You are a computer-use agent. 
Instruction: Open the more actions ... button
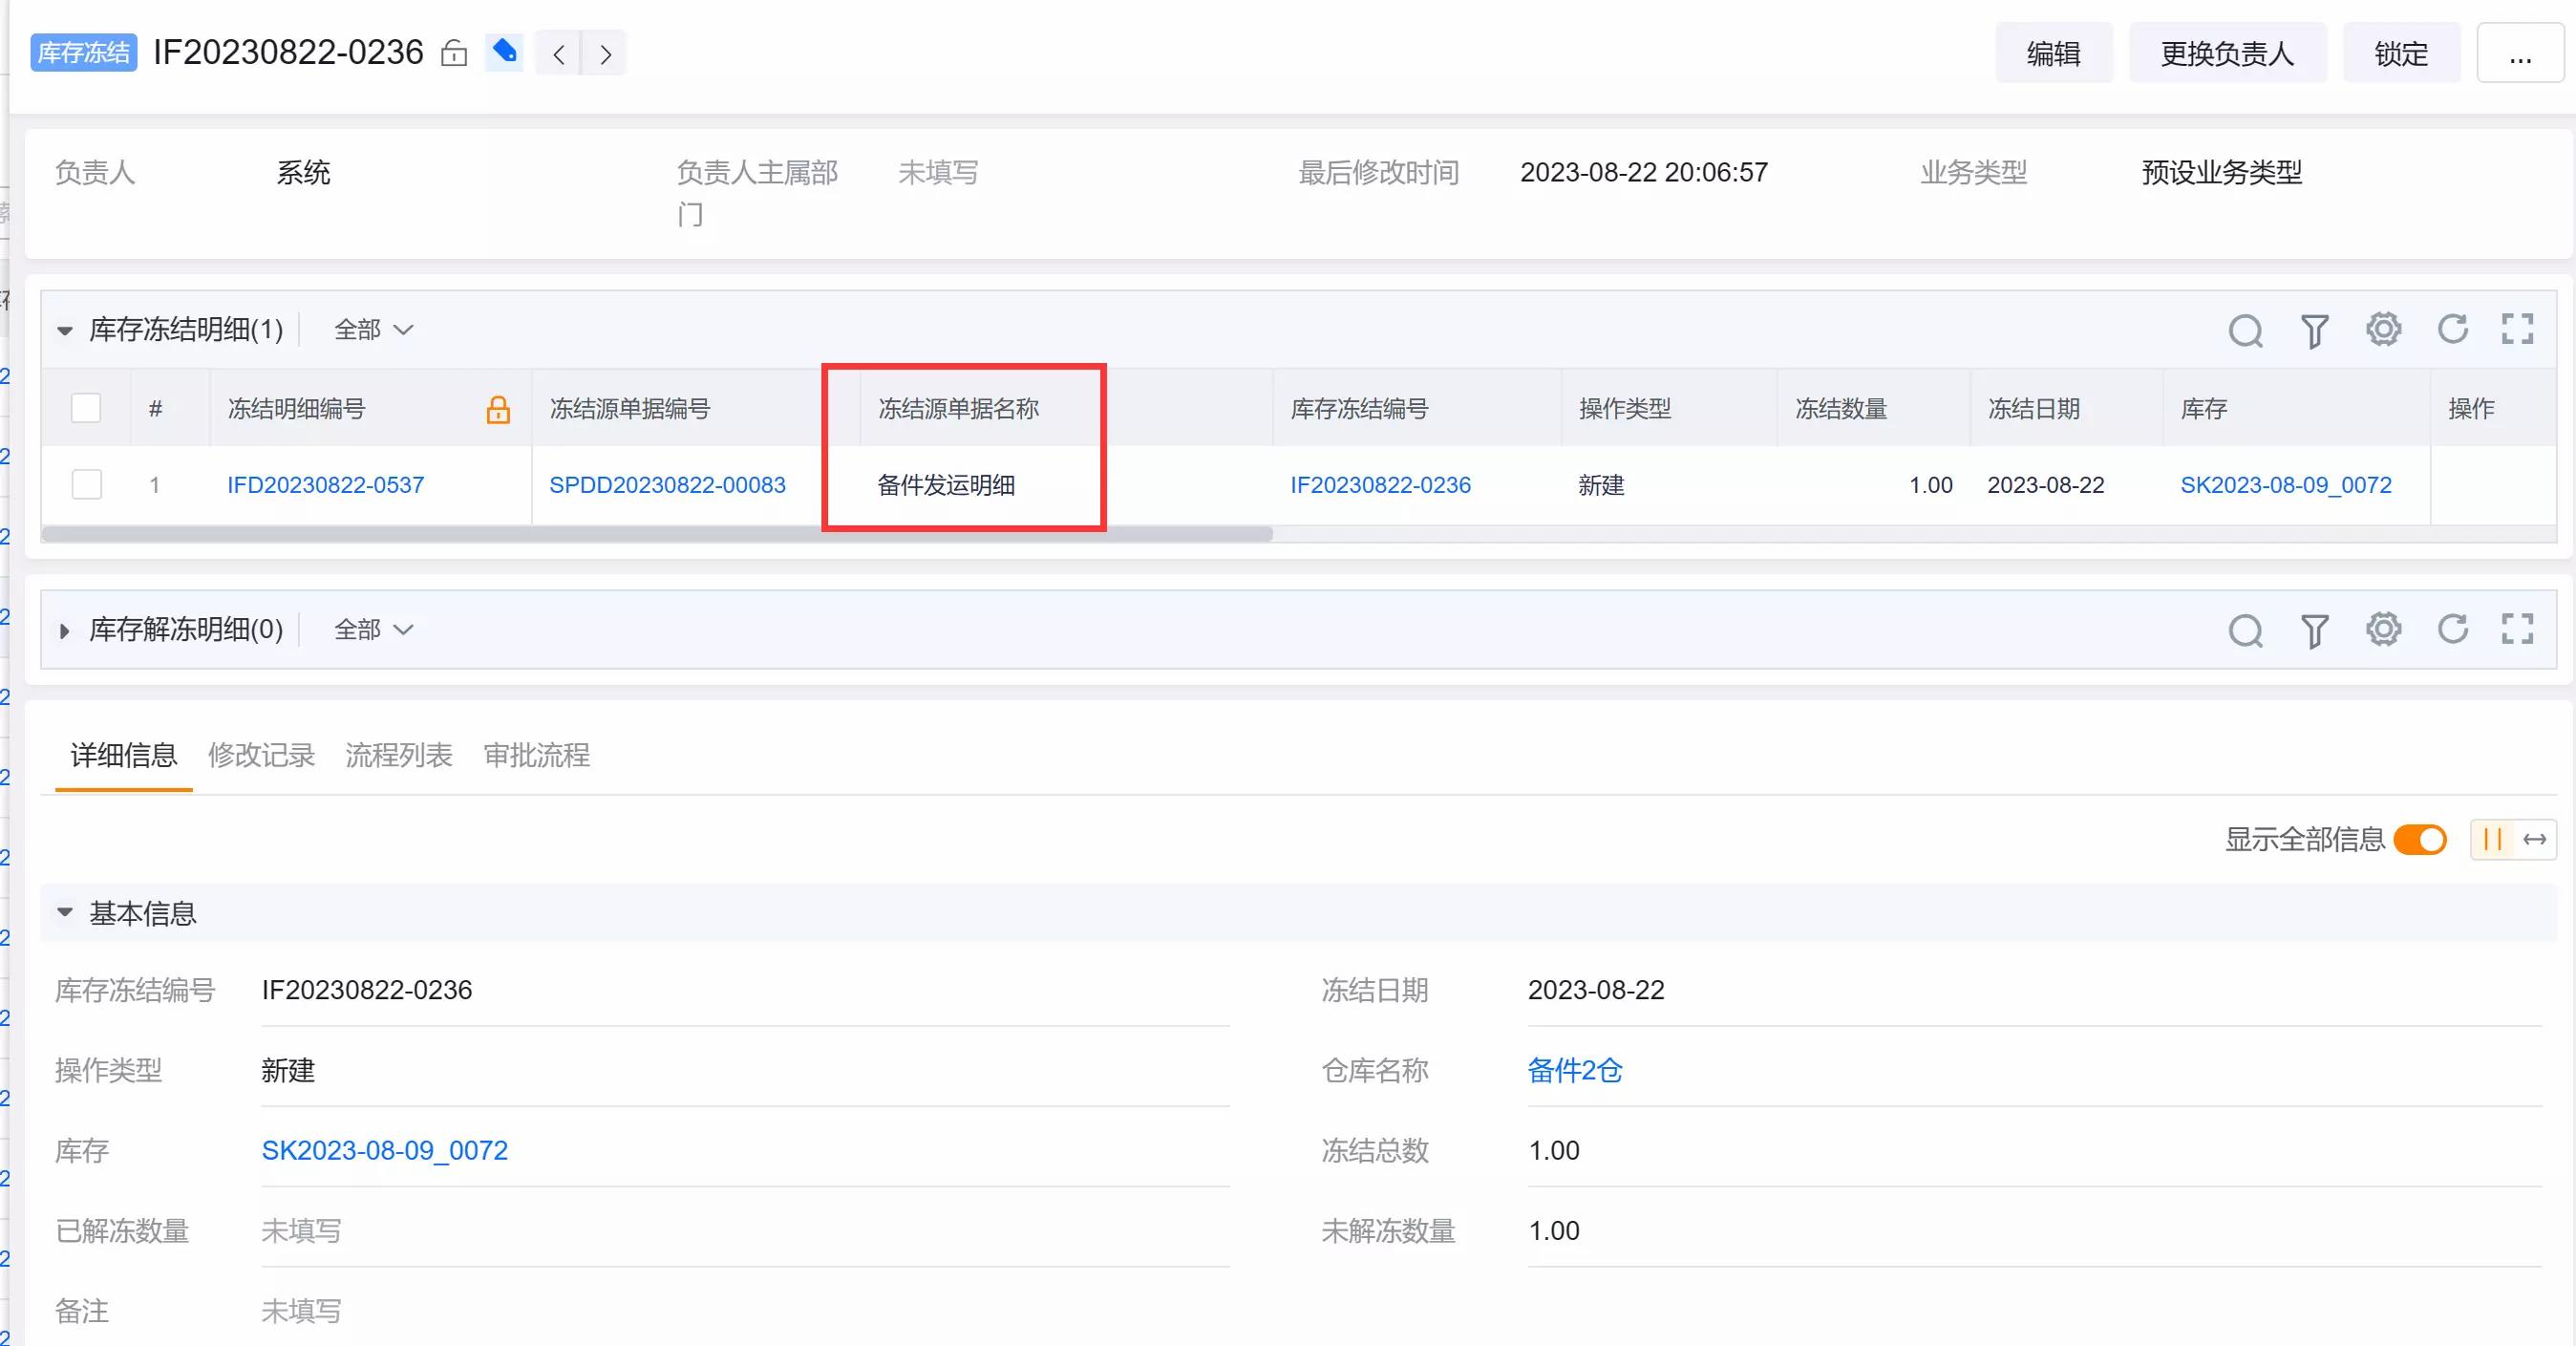2520,53
